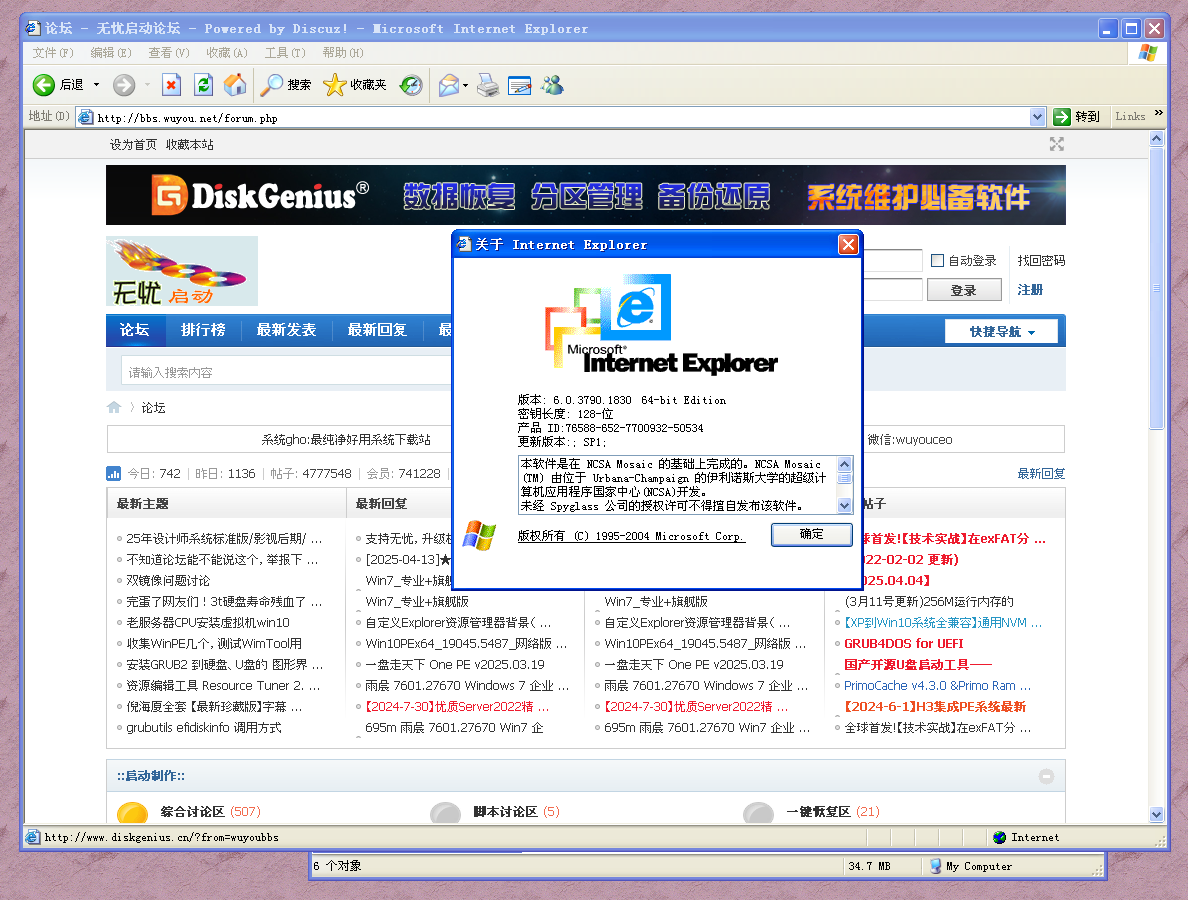Click the 登录 login button
The height and width of the screenshot is (900, 1188).
(964, 290)
